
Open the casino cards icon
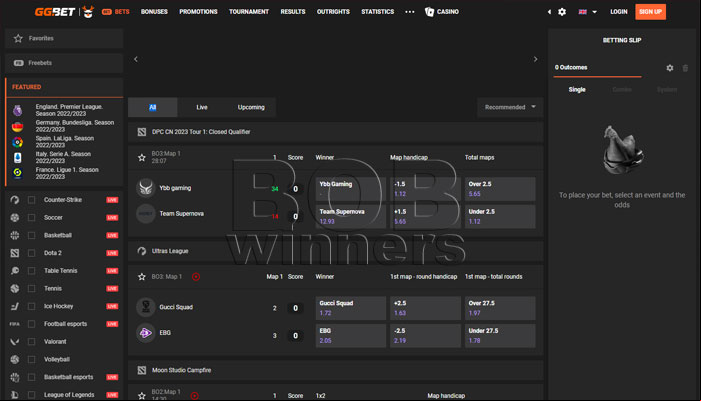(429, 12)
